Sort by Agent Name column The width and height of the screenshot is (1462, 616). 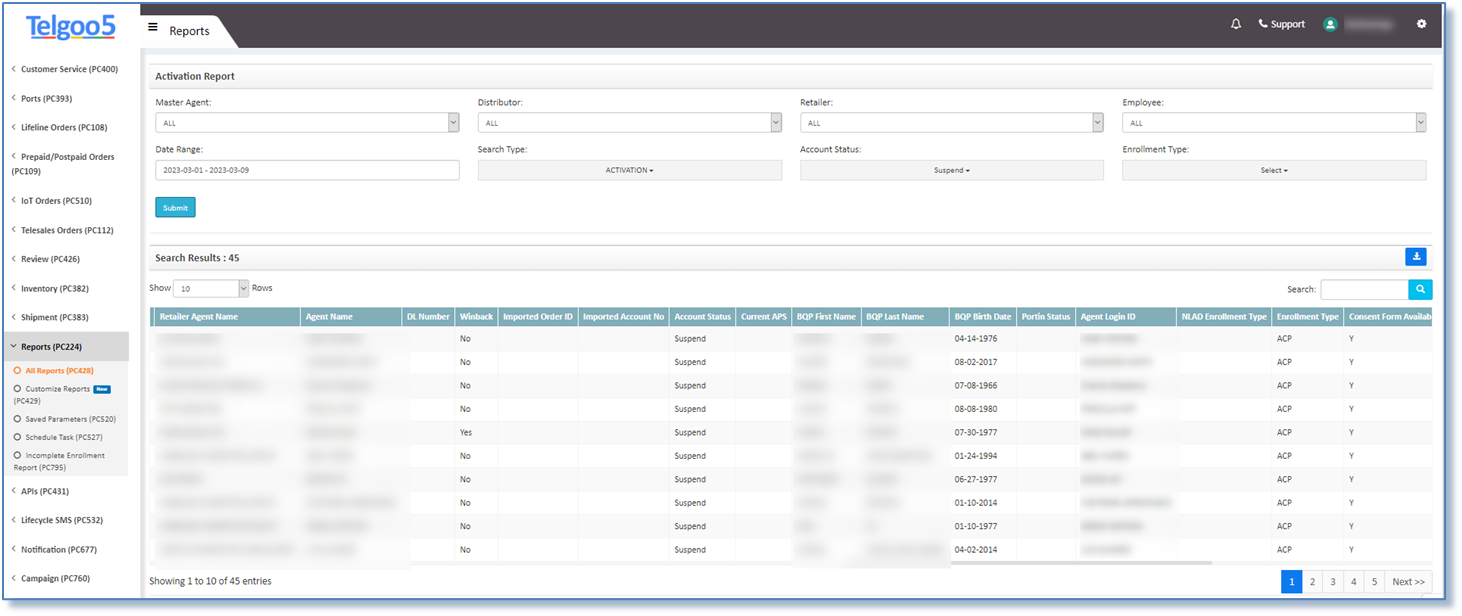351,317
